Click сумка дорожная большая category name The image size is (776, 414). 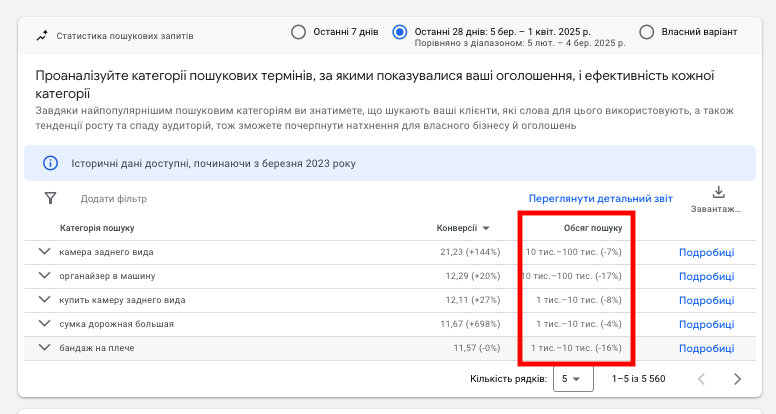pos(116,324)
